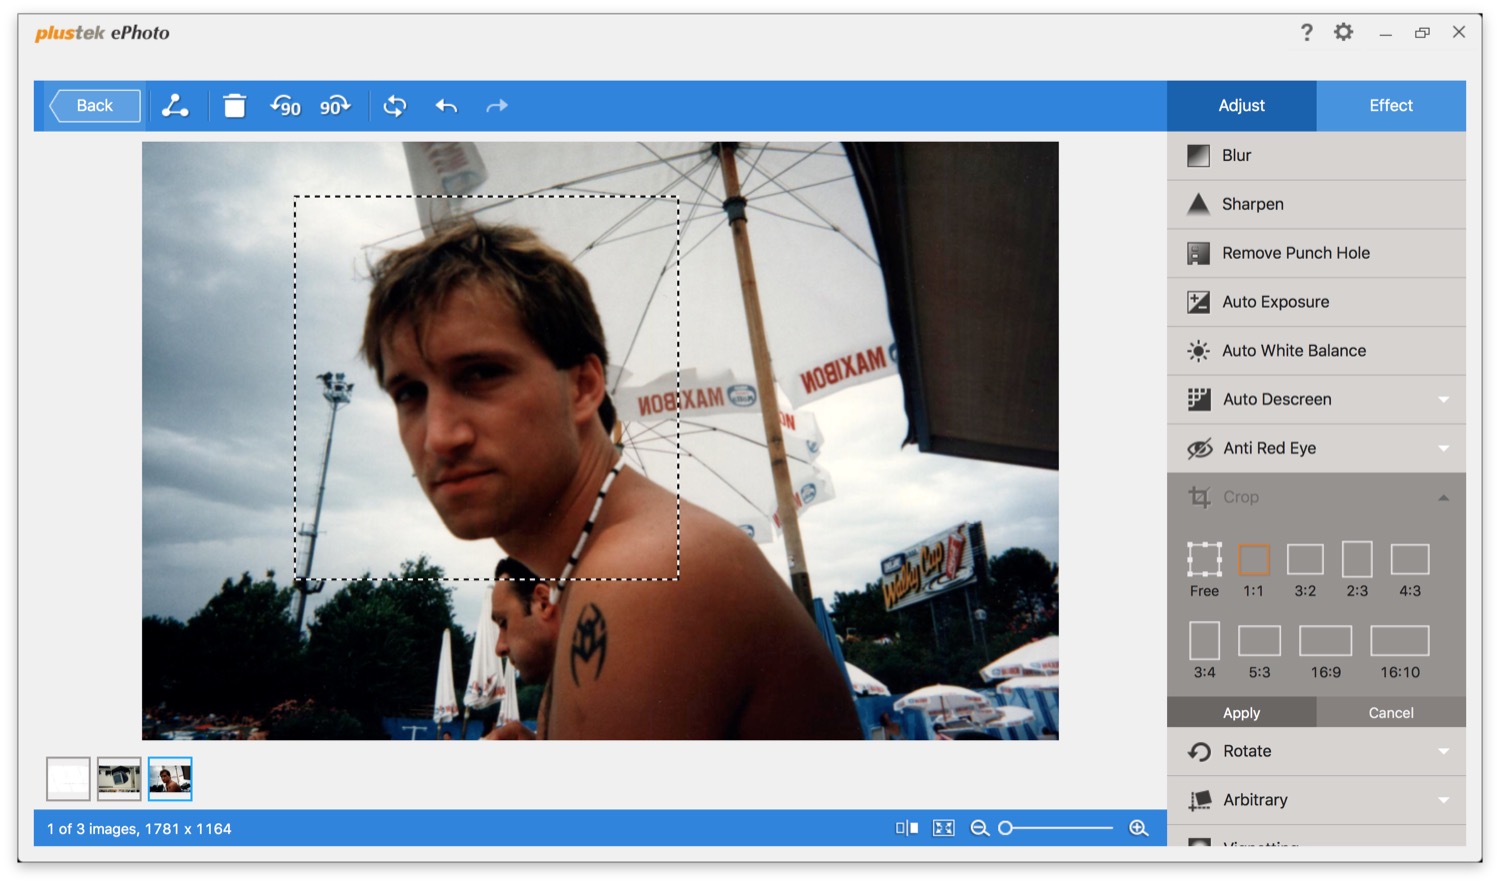Expand the Rotate section

tap(1443, 752)
